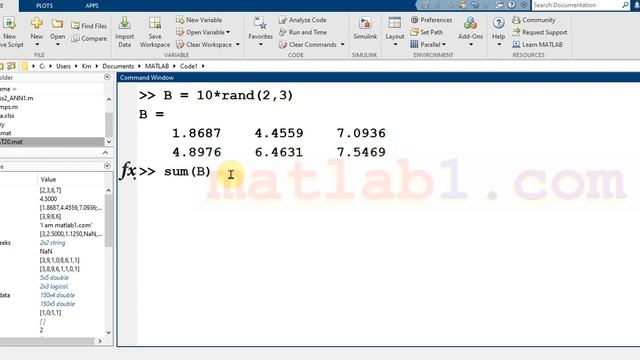Click the Import Data icon
Screen dimensions: 640x360
(124, 23)
